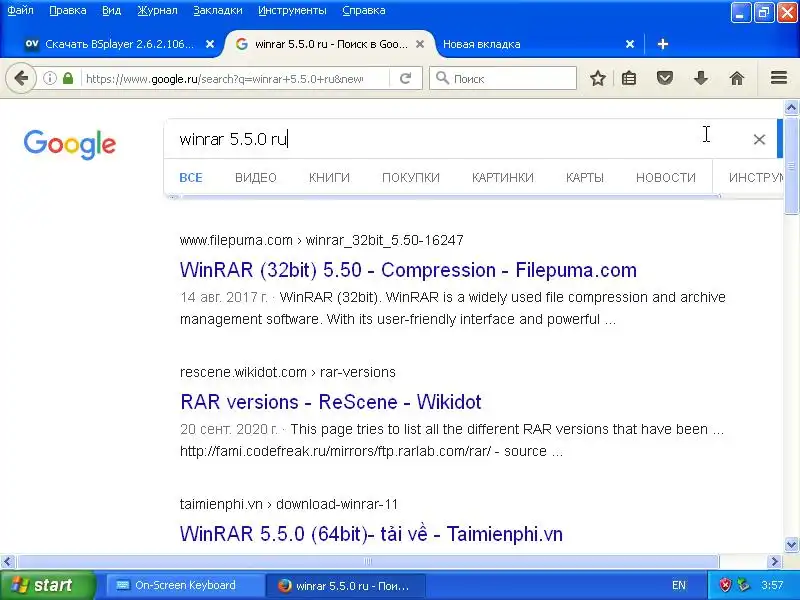Click the network tray icon near clock

(743, 585)
